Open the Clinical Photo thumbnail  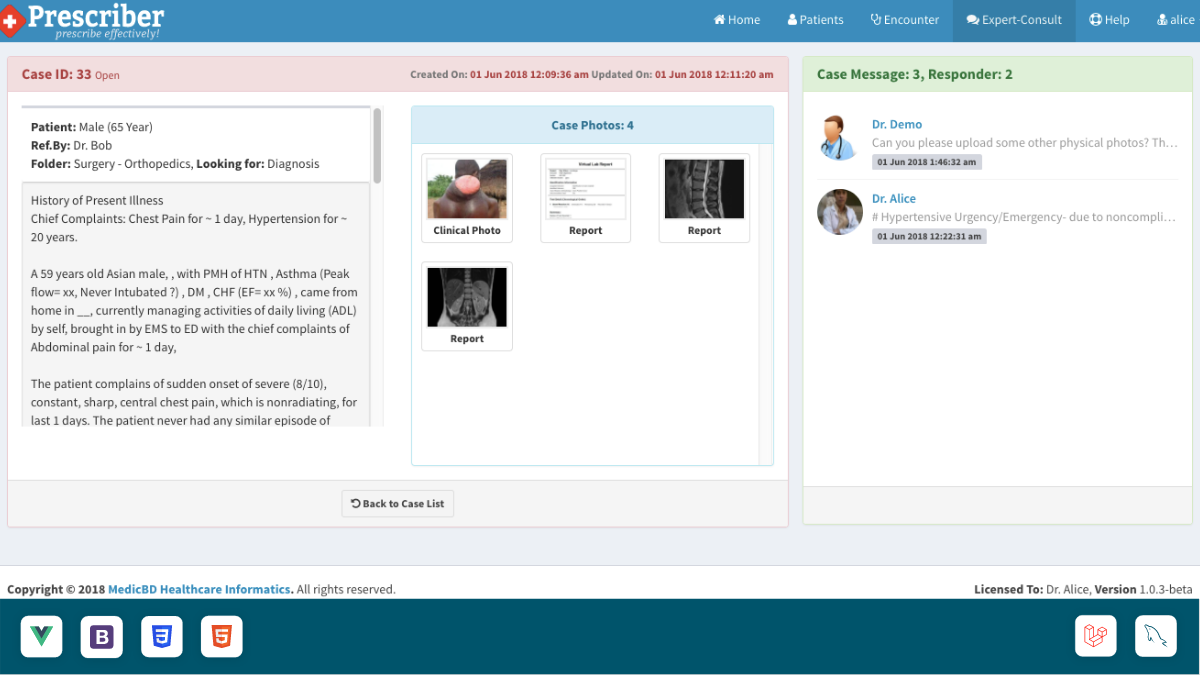coord(467,197)
